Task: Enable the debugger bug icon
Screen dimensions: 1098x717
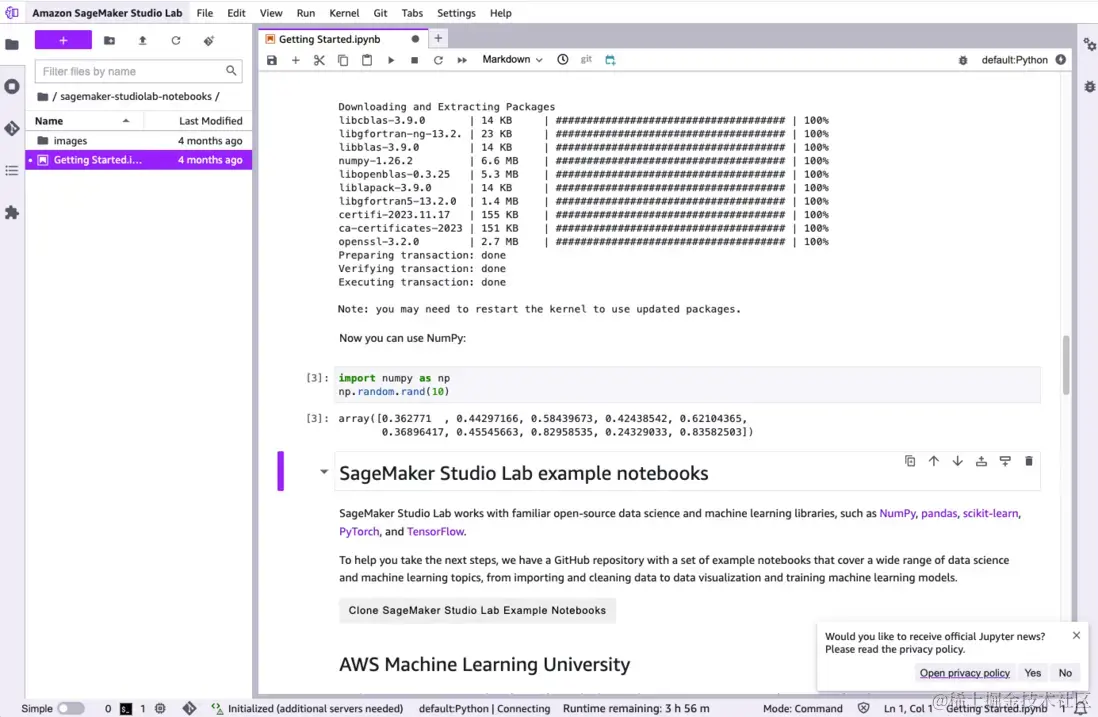Action: 963,60
